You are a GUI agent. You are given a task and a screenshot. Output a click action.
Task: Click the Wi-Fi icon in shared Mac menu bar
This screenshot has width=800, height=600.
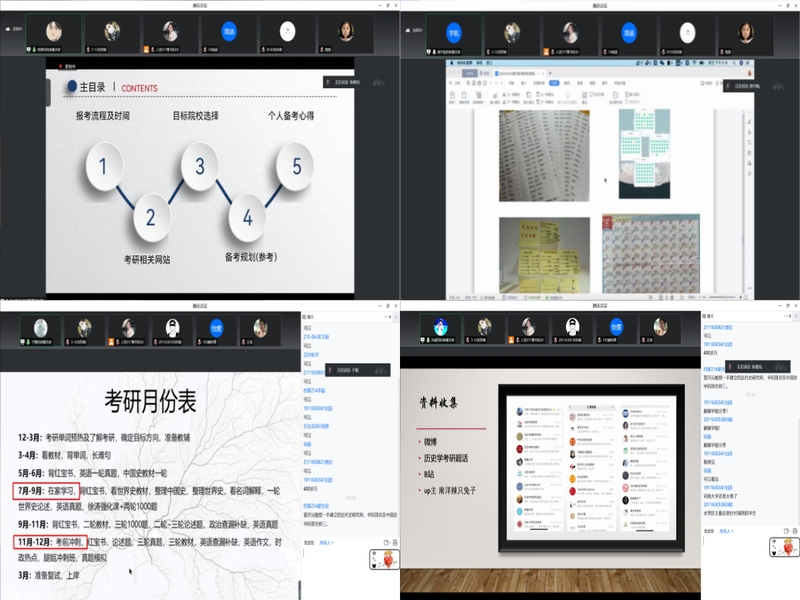(x=694, y=63)
